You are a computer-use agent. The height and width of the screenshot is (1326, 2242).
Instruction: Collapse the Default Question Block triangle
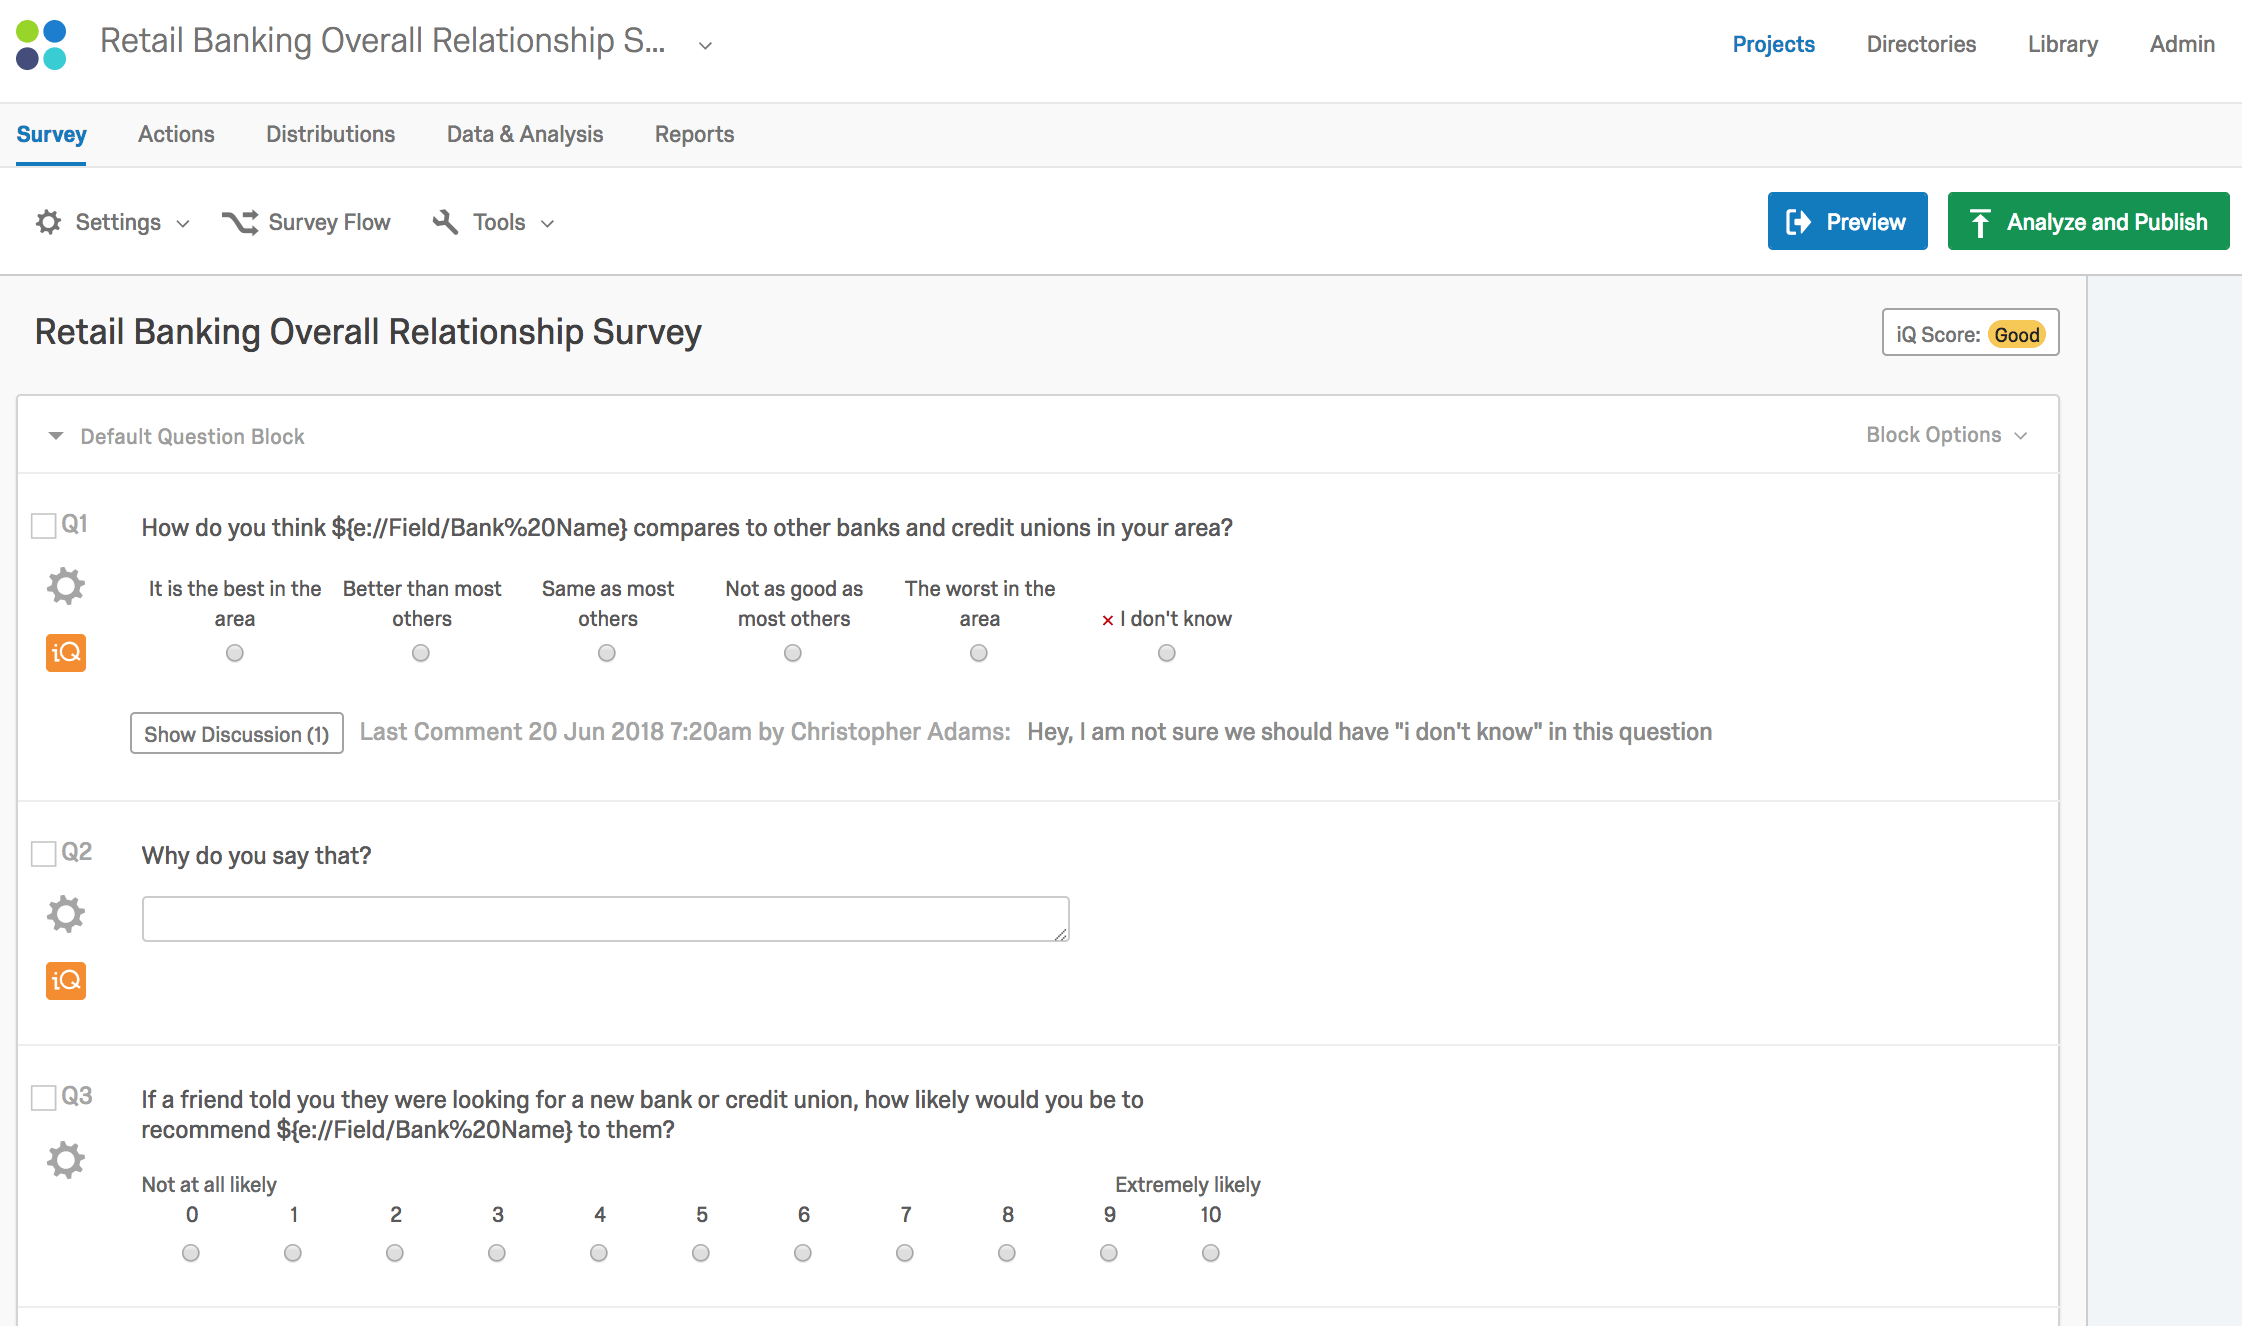coord(56,436)
